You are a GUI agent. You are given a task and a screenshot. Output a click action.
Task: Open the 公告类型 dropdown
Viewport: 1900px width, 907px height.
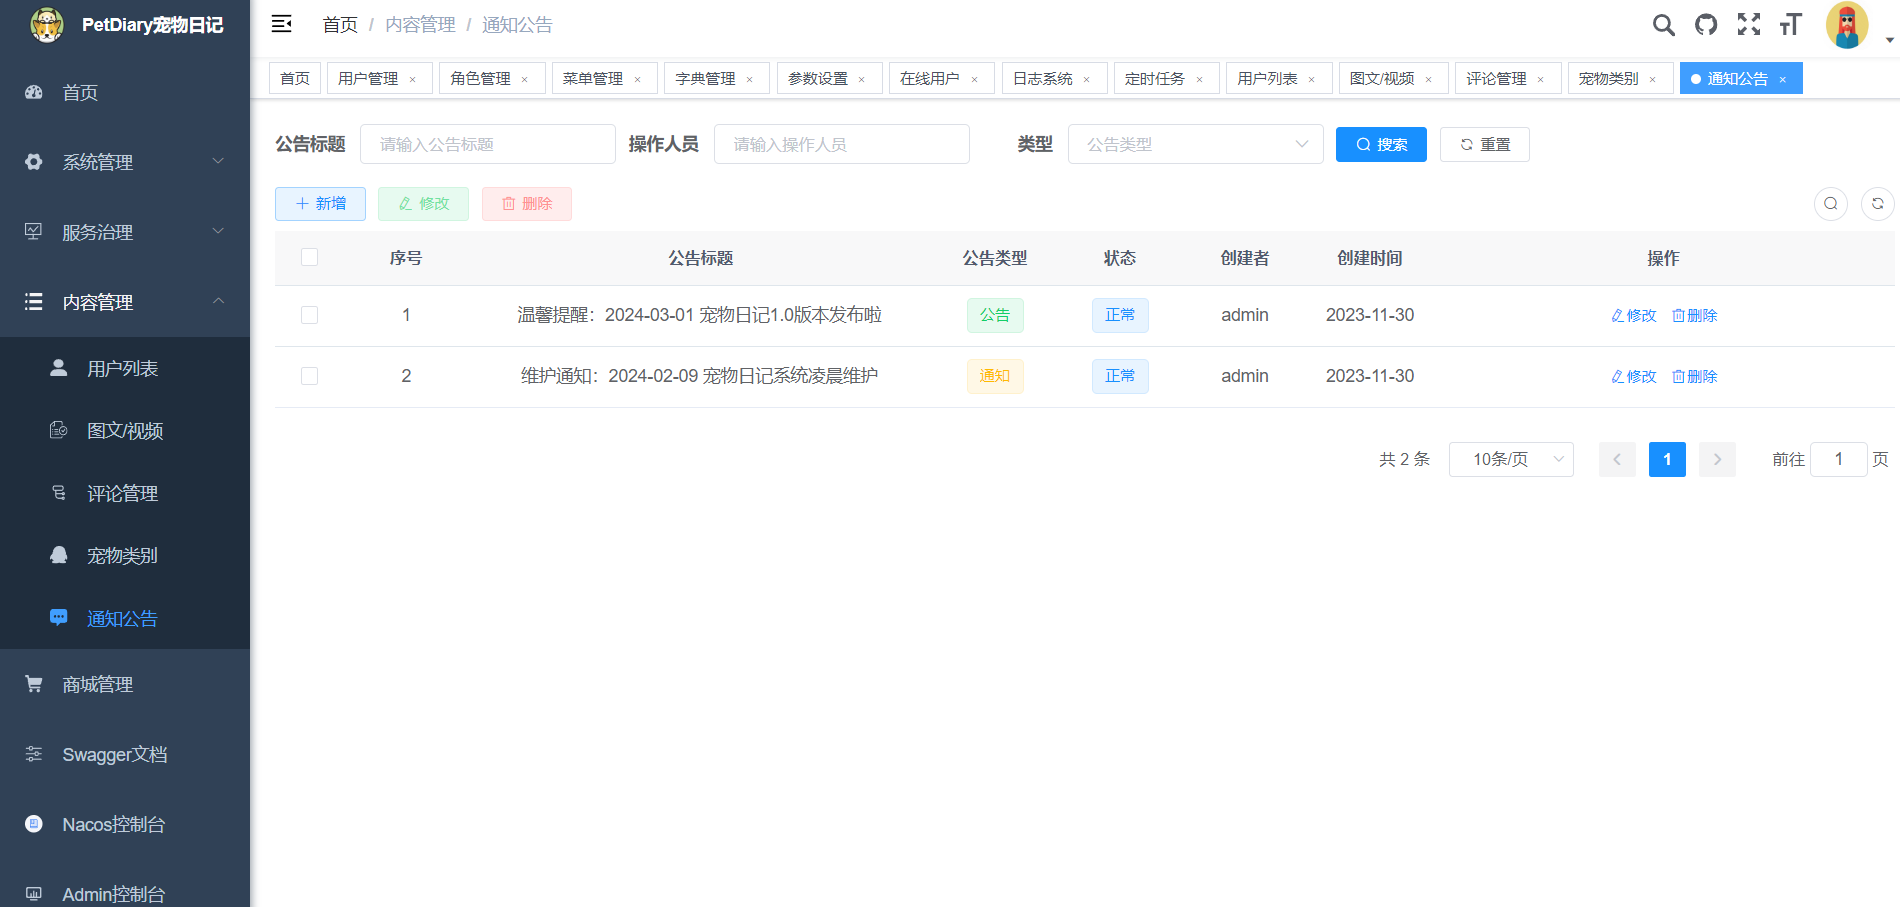pyautogui.click(x=1195, y=144)
